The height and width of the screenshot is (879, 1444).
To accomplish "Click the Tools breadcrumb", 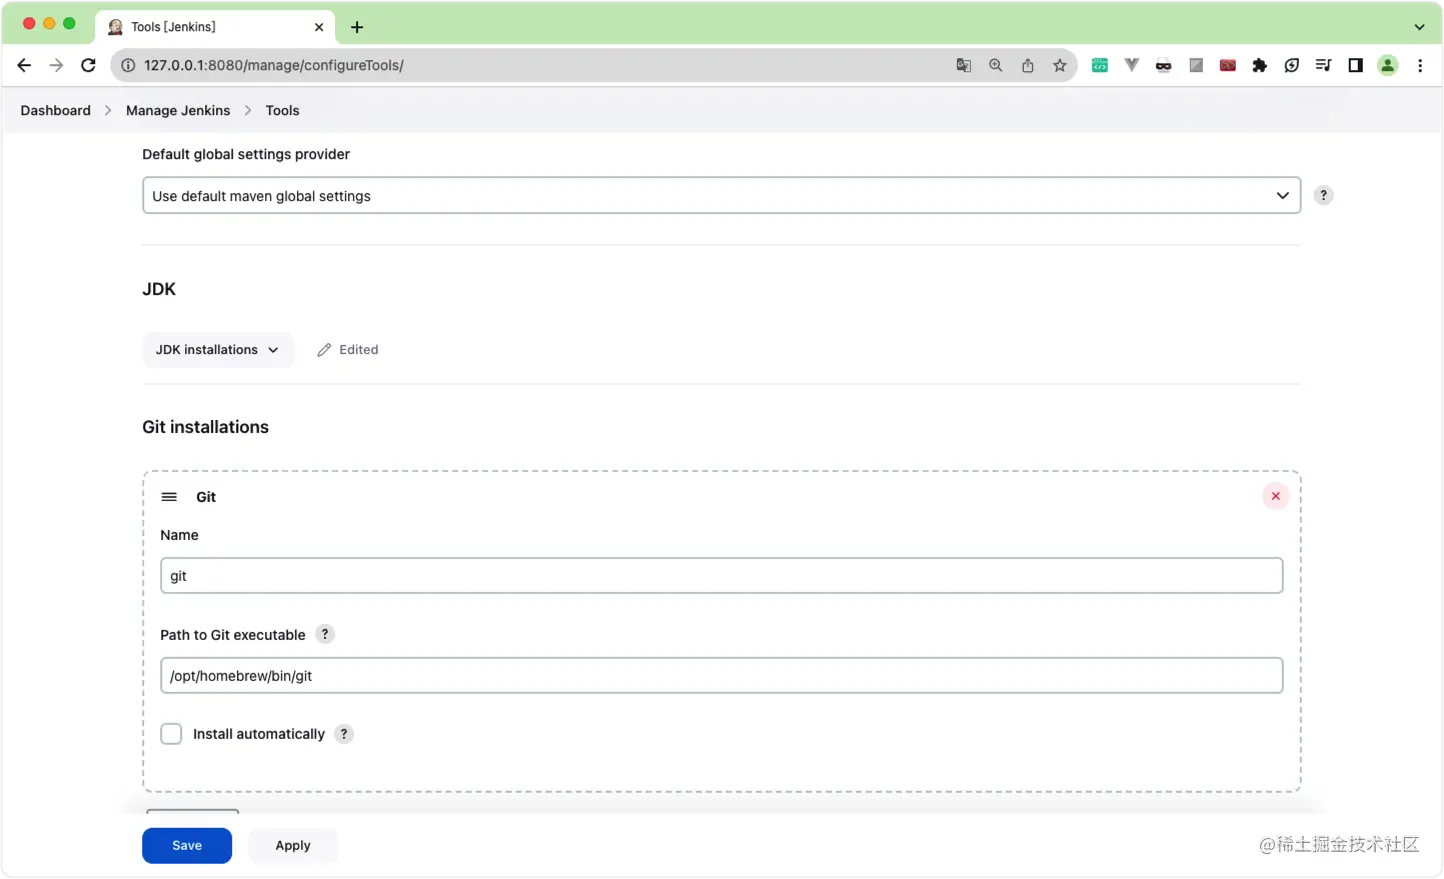I will tap(282, 110).
